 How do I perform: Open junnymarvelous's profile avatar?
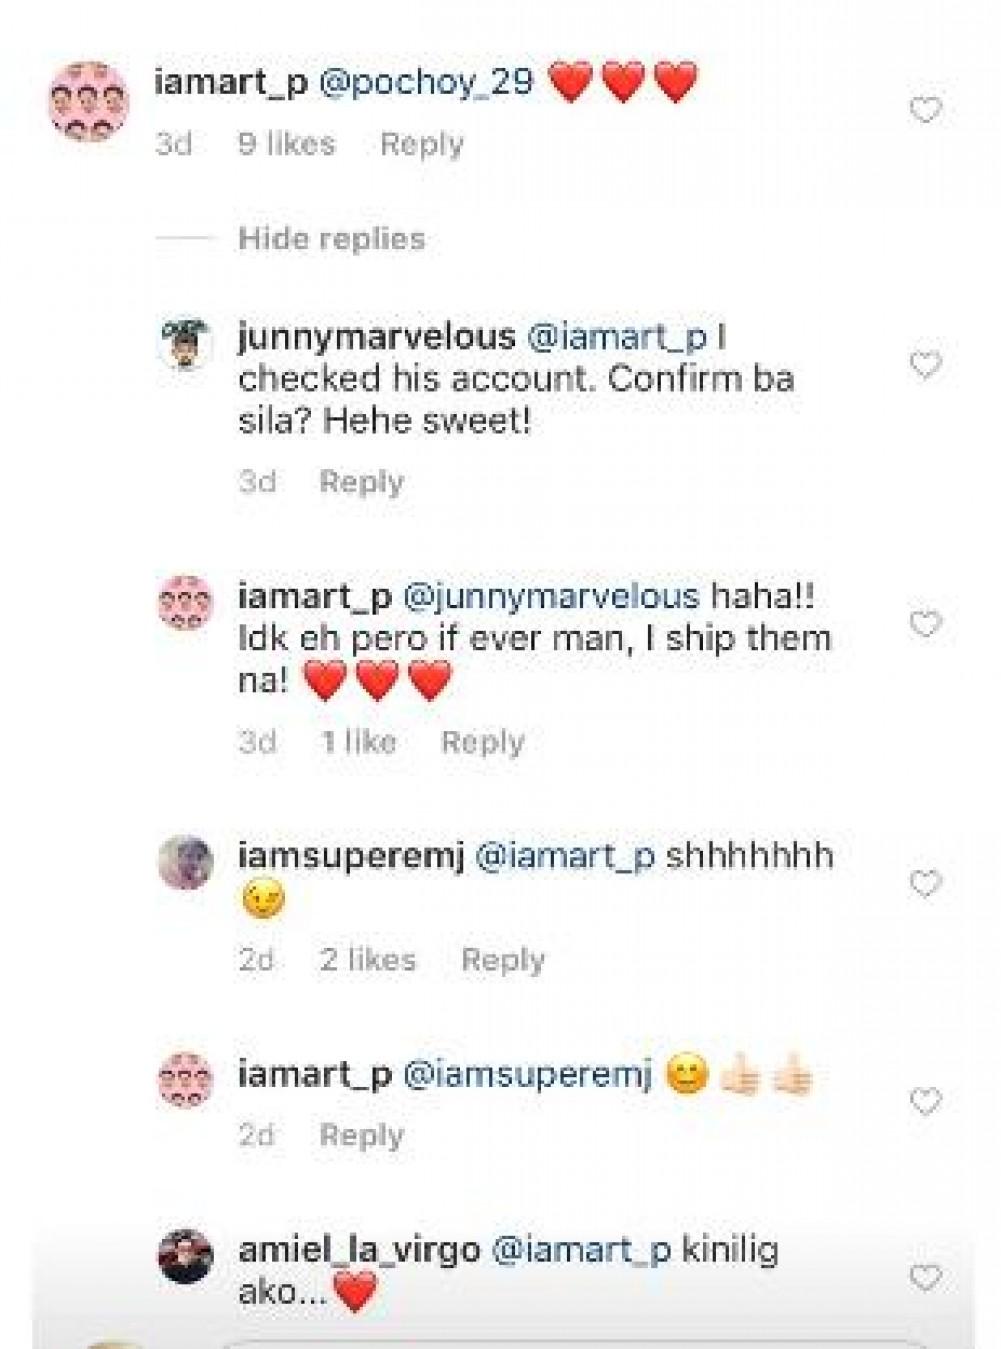pos(186,344)
